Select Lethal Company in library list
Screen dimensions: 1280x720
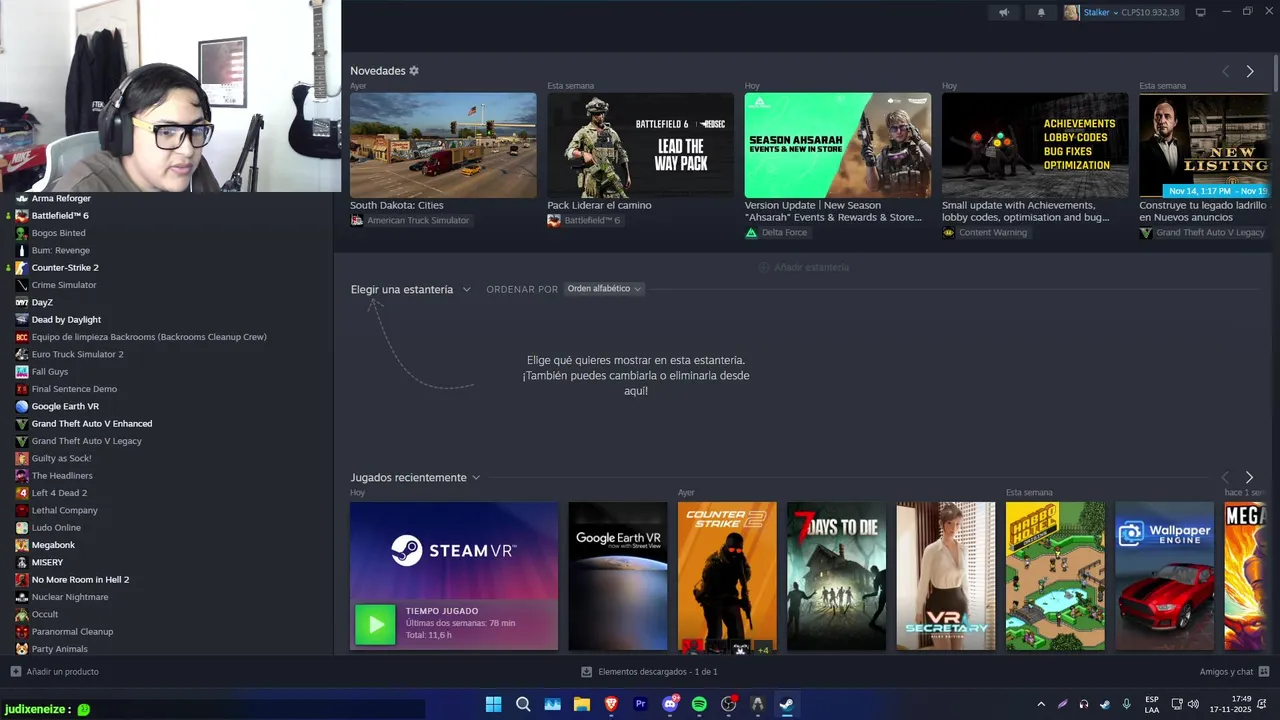pyautogui.click(x=65, y=510)
